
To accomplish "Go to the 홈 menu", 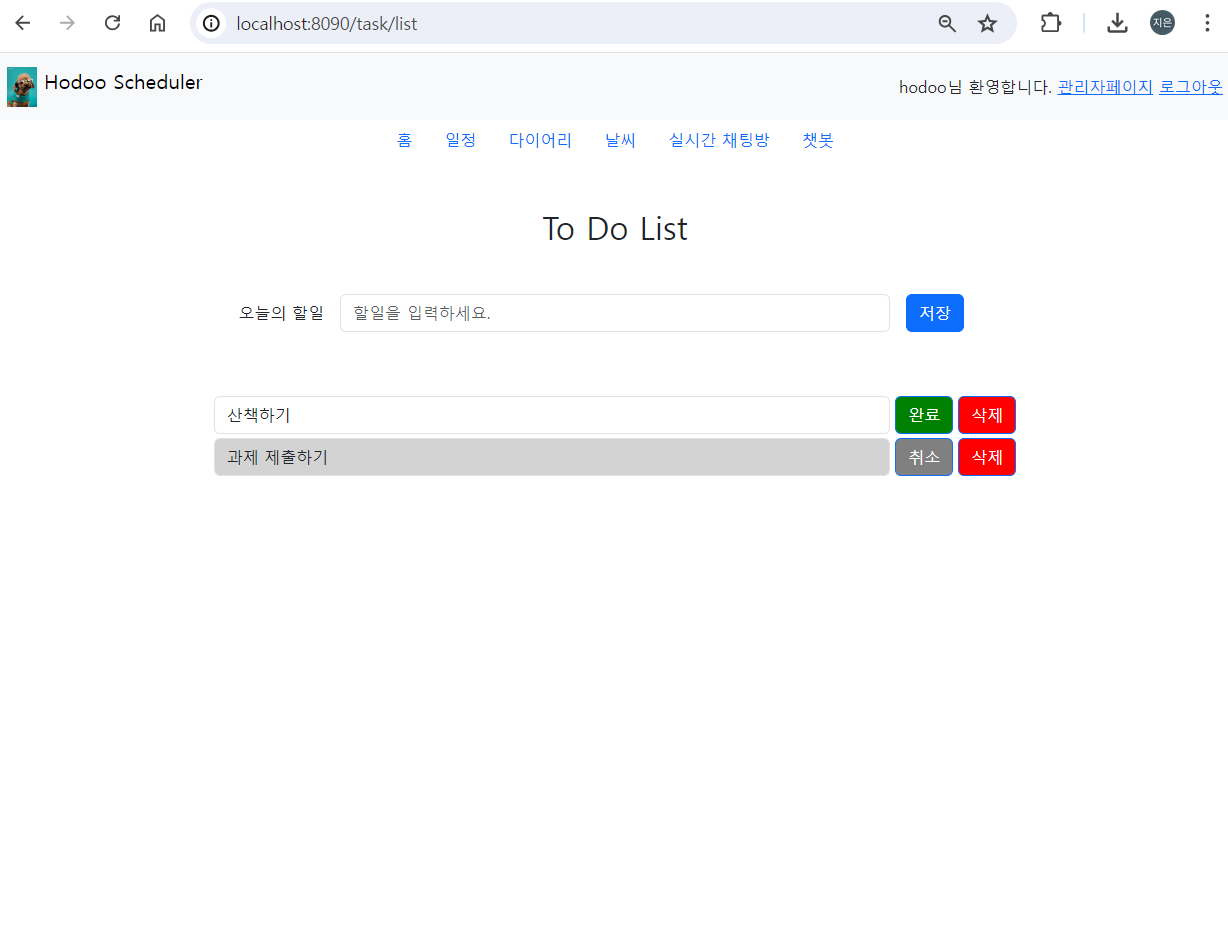I will (404, 140).
